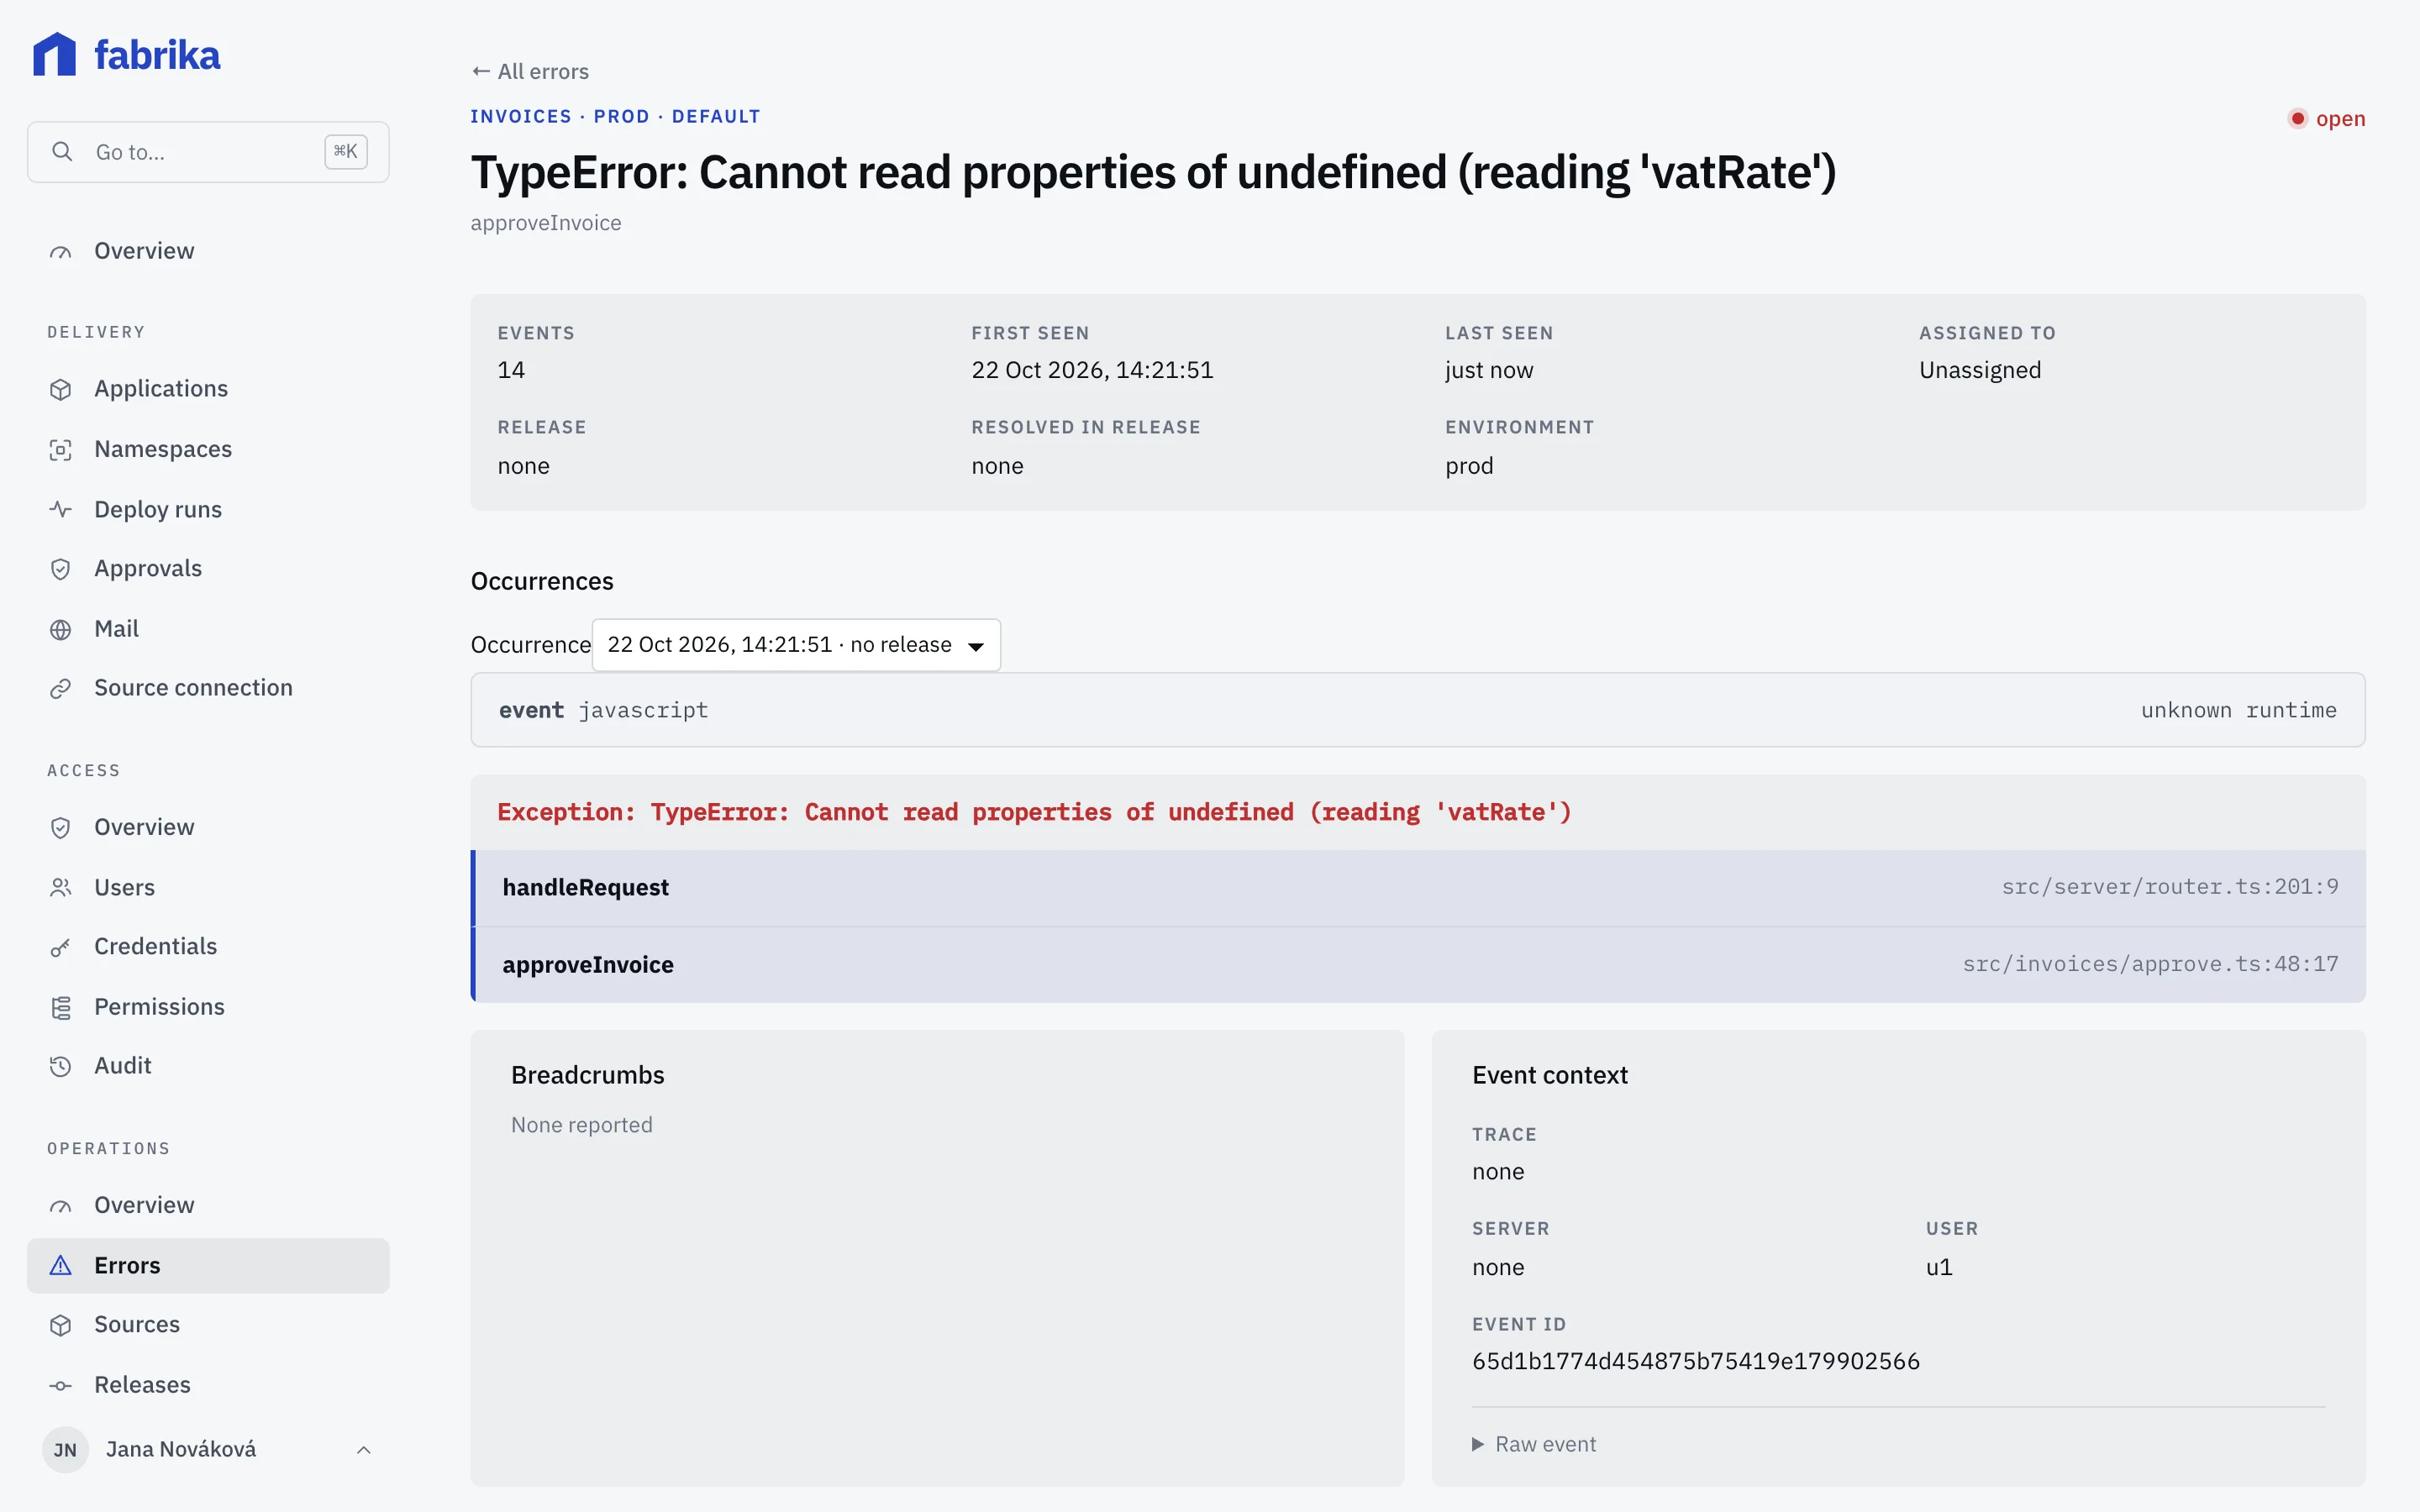Click src/server/router.ts:201:9 file path
The image size is (2420, 1512).
pyautogui.click(x=2170, y=887)
